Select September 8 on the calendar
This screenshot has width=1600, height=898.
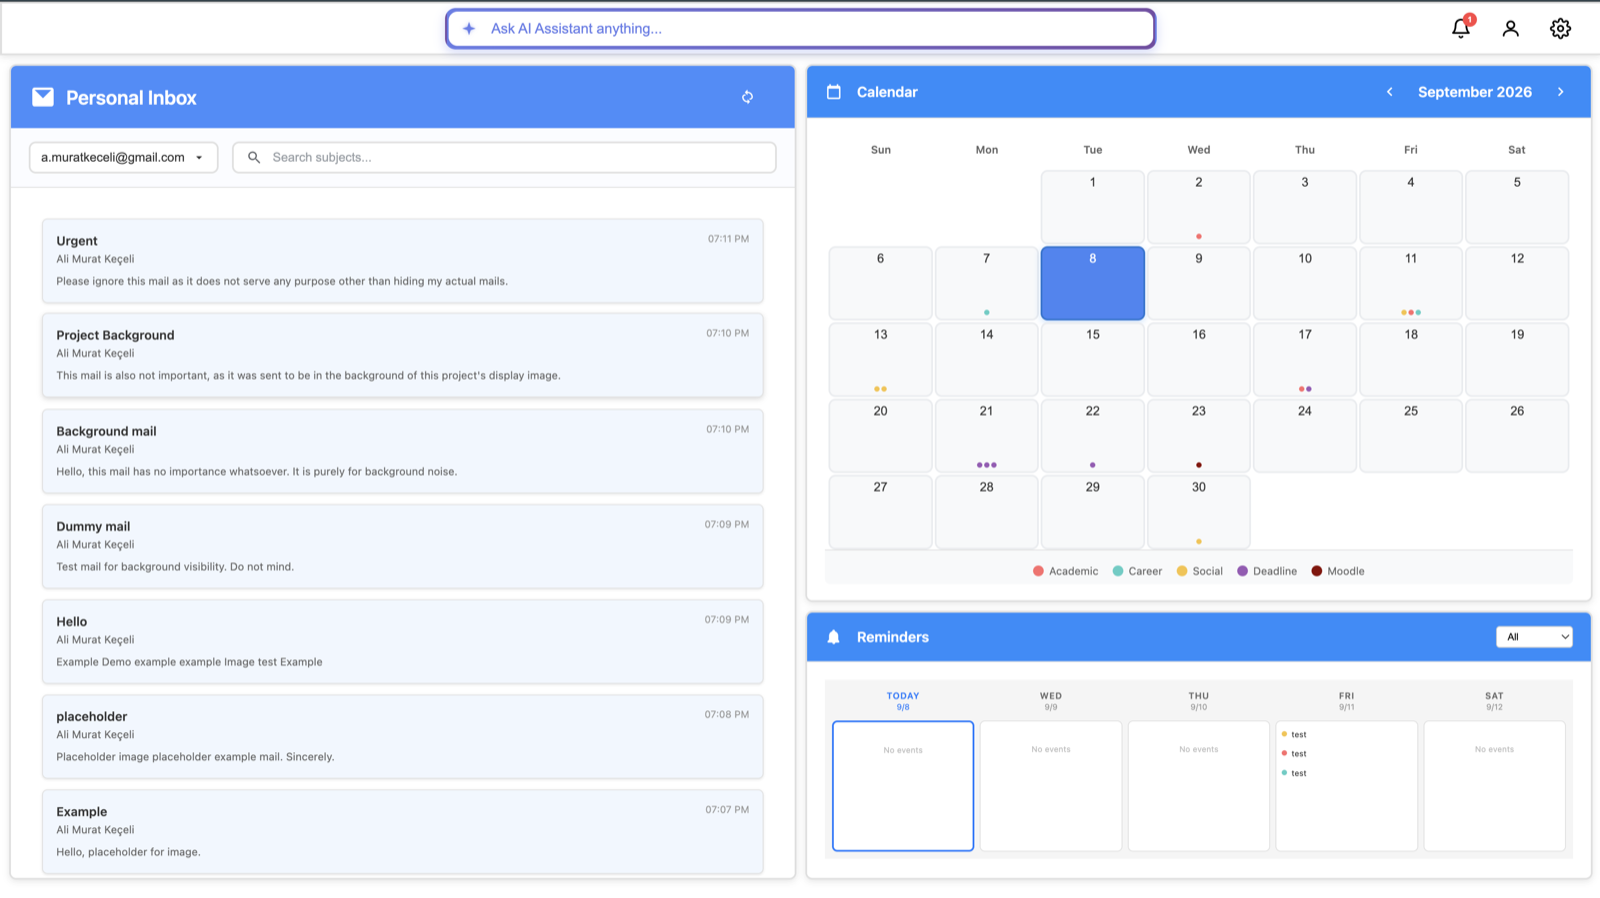click(1093, 283)
